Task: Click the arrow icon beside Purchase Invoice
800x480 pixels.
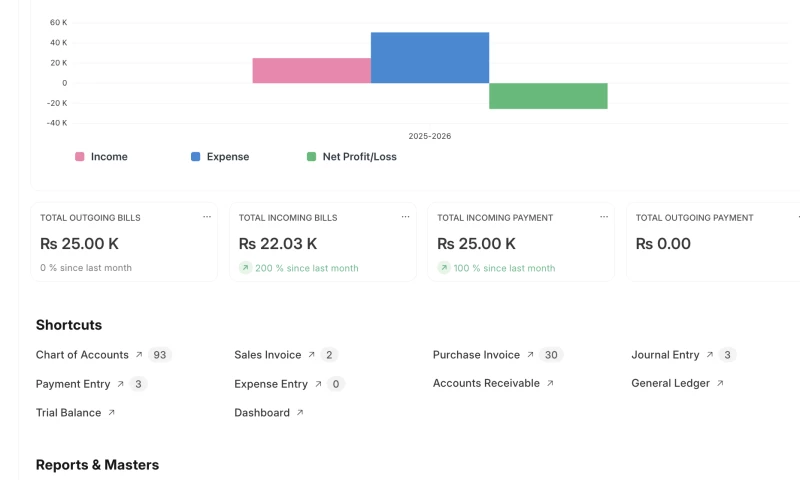Action: point(530,355)
